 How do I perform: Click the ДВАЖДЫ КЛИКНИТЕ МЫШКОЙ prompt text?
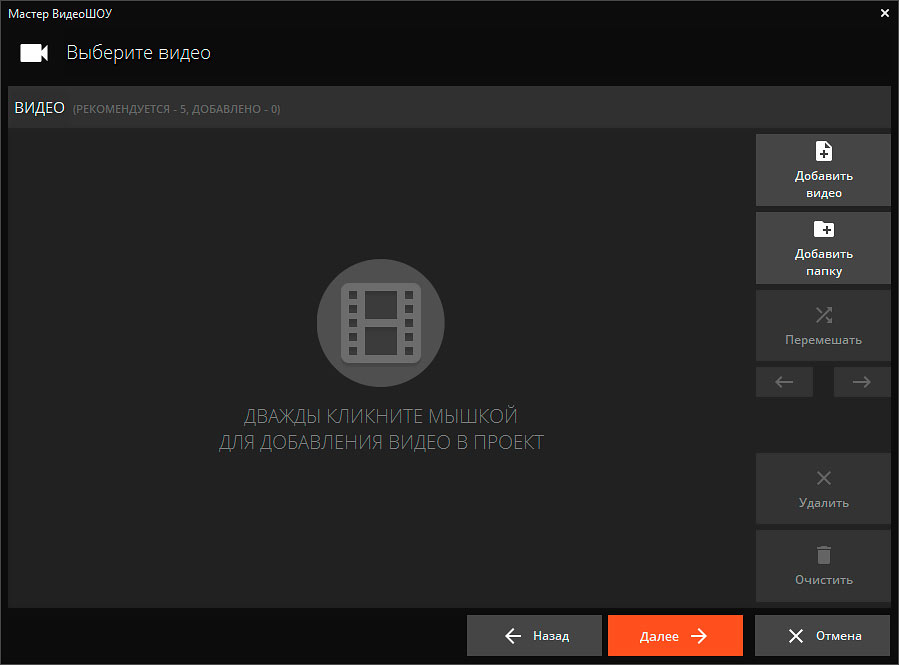[x=380, y=416]
